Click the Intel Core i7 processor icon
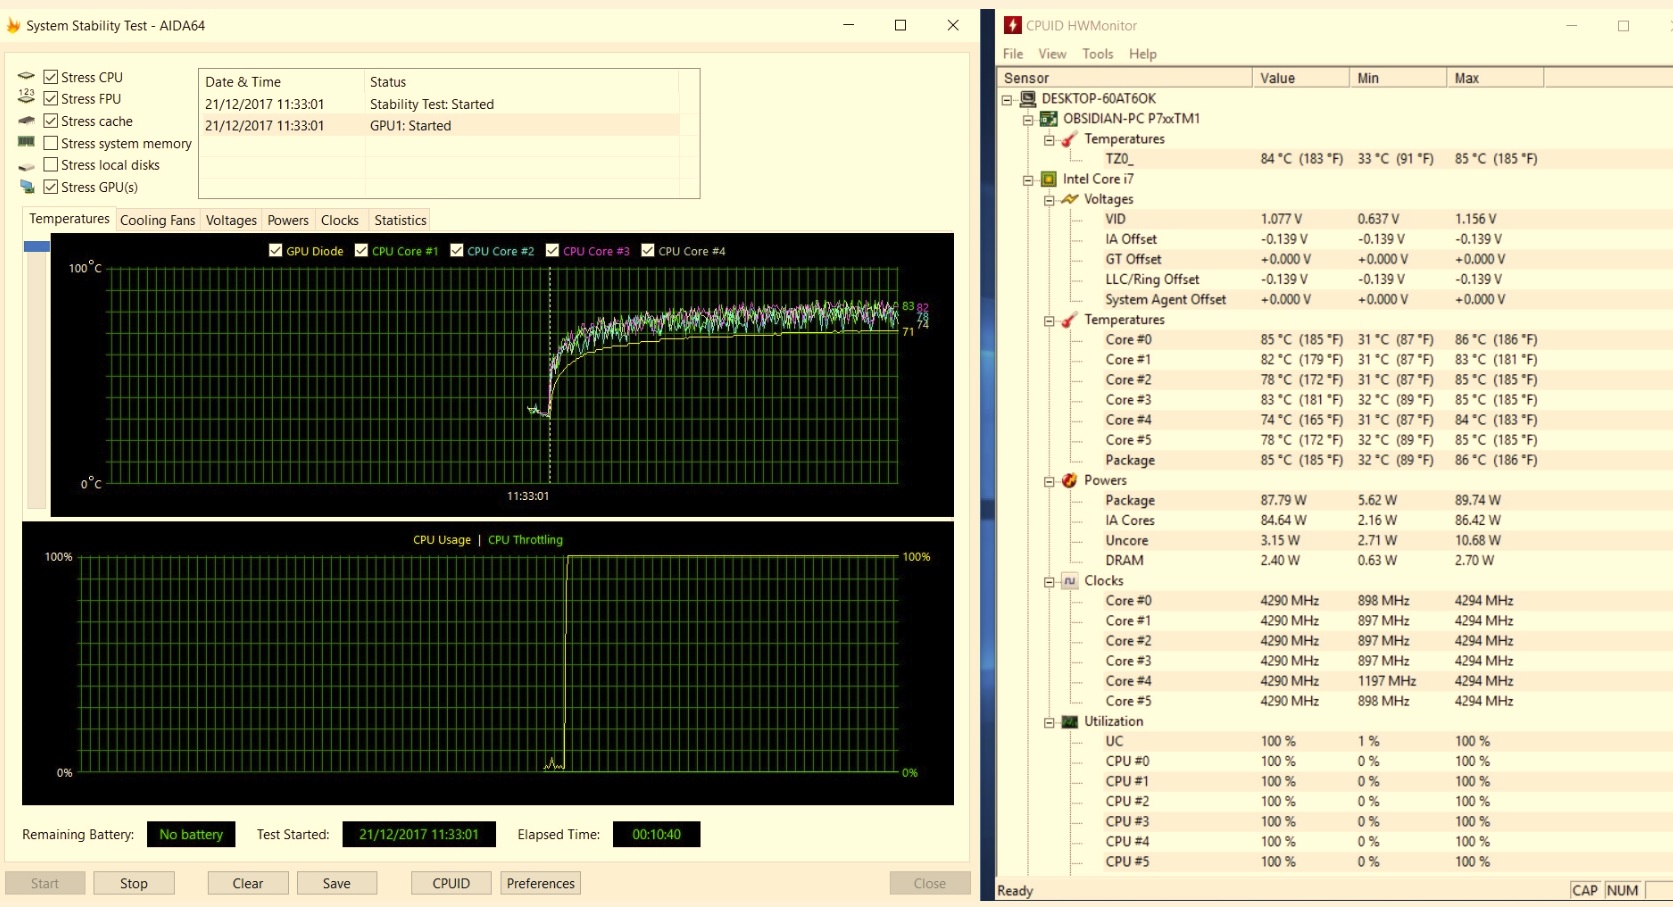This screenshot has width=1673, height=907. [x=1048, y=179]
